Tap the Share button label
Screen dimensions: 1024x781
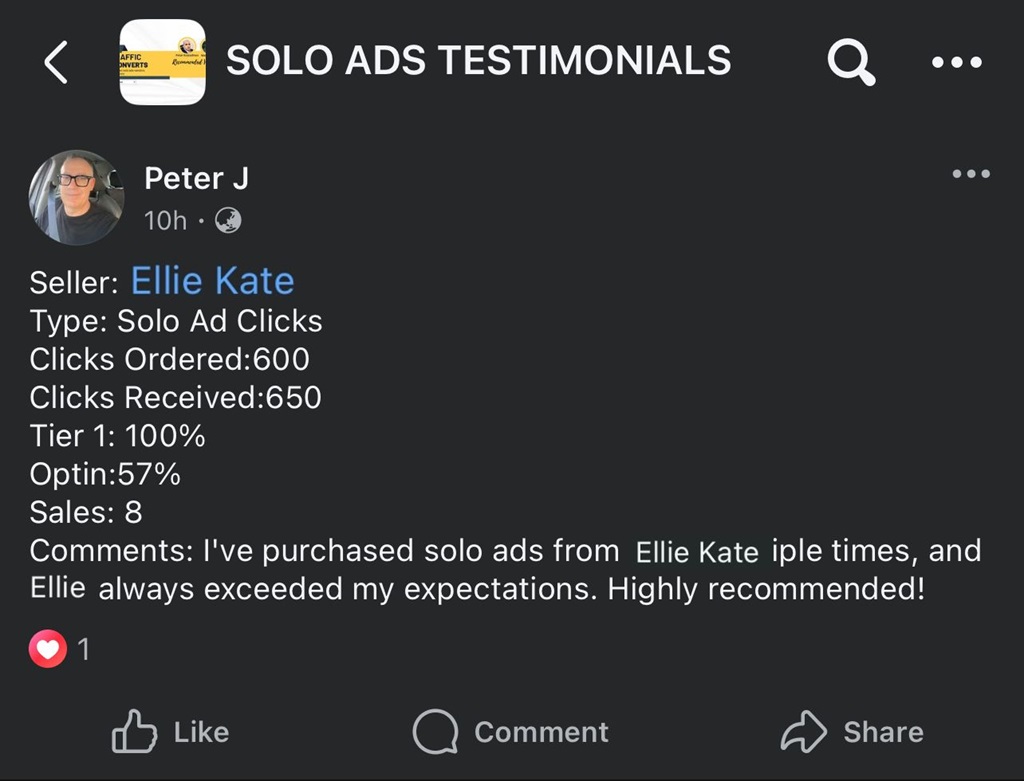tap(883, 732)
